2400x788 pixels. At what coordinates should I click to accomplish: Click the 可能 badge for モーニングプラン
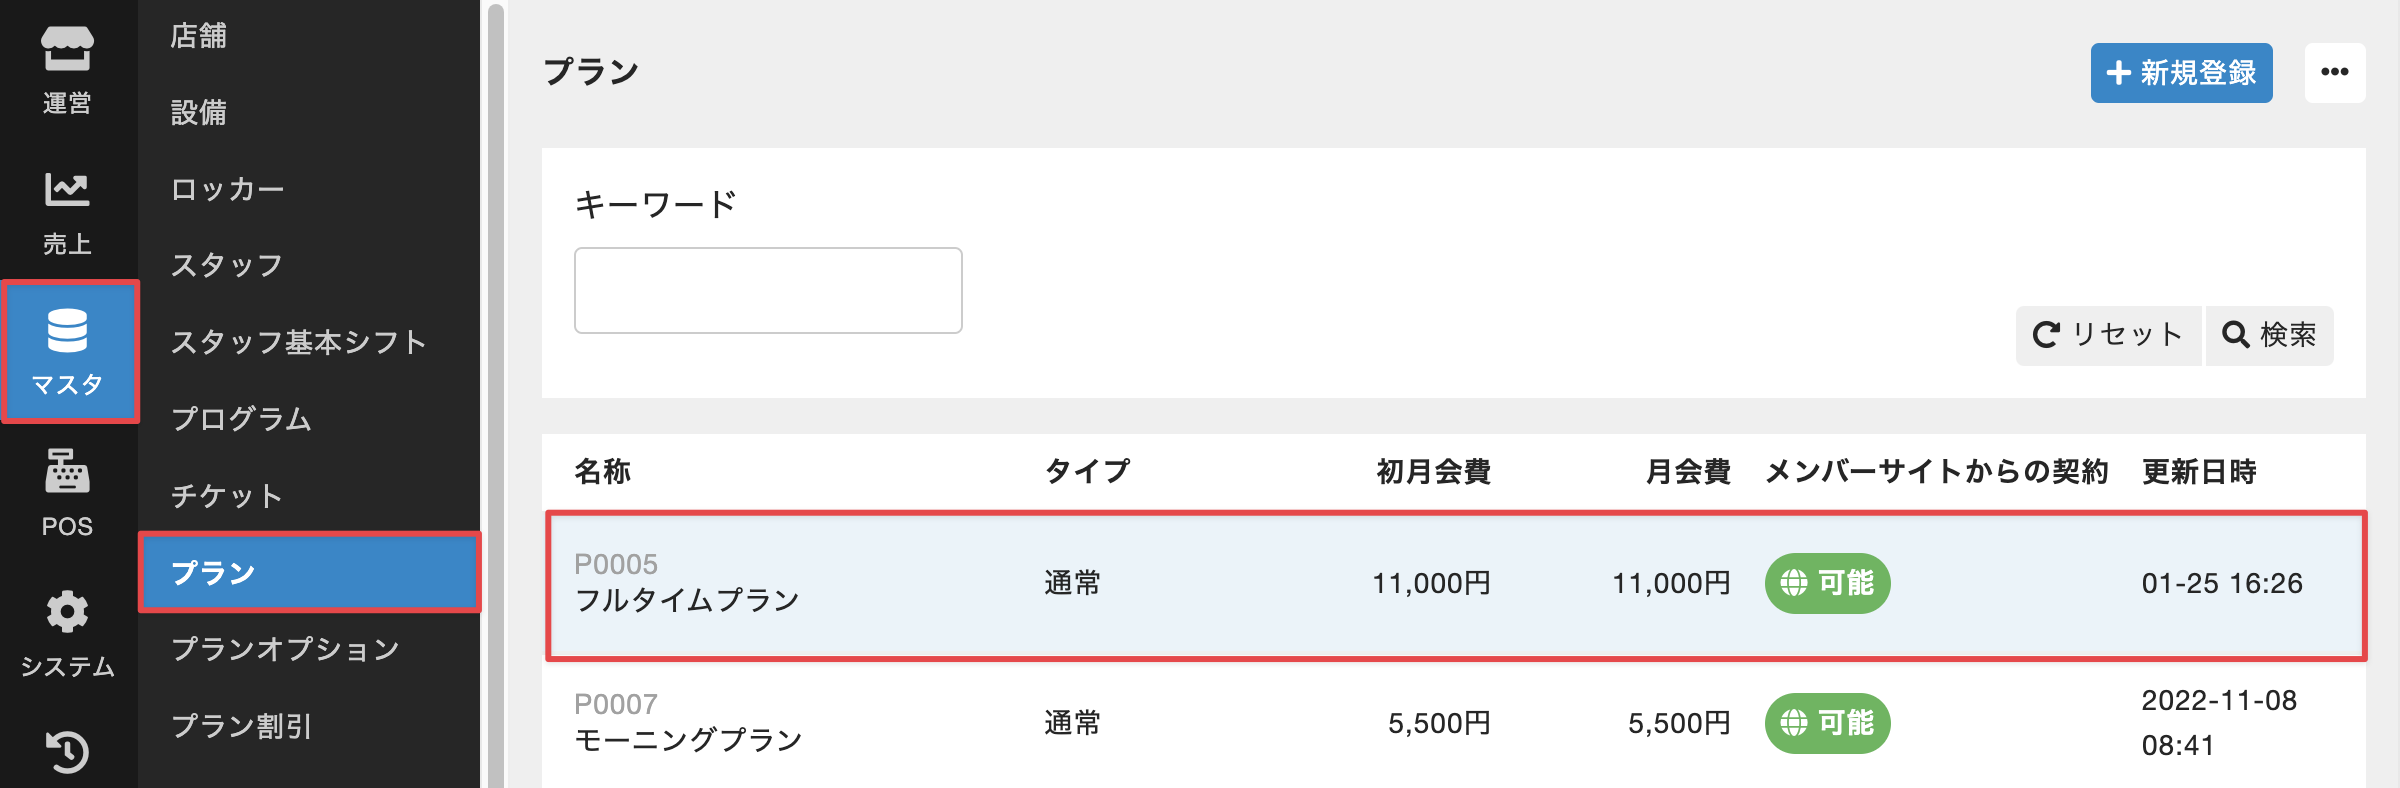pos(1827,723)
